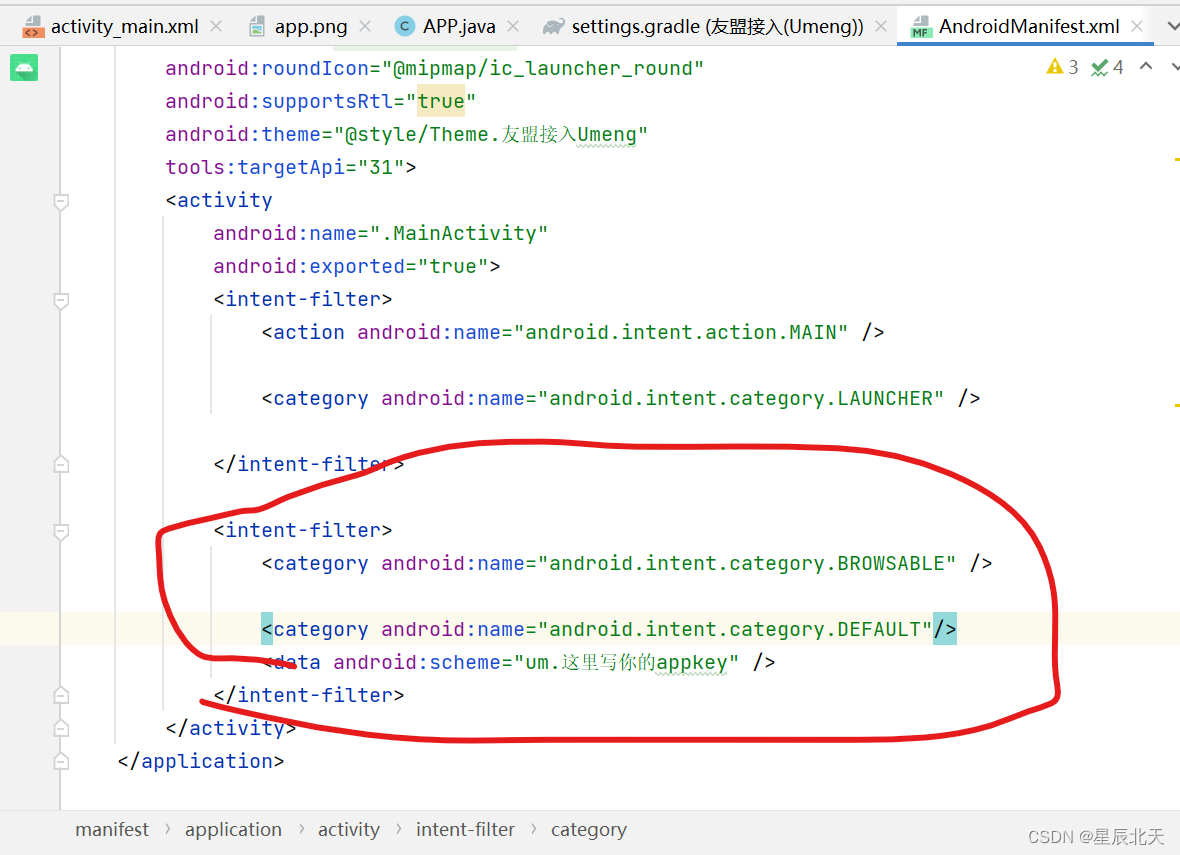Click fold end marker of first intent-filter
The width and height of the screenshot is (1180, 855).
pyautogui.click(x=62, y=464)
